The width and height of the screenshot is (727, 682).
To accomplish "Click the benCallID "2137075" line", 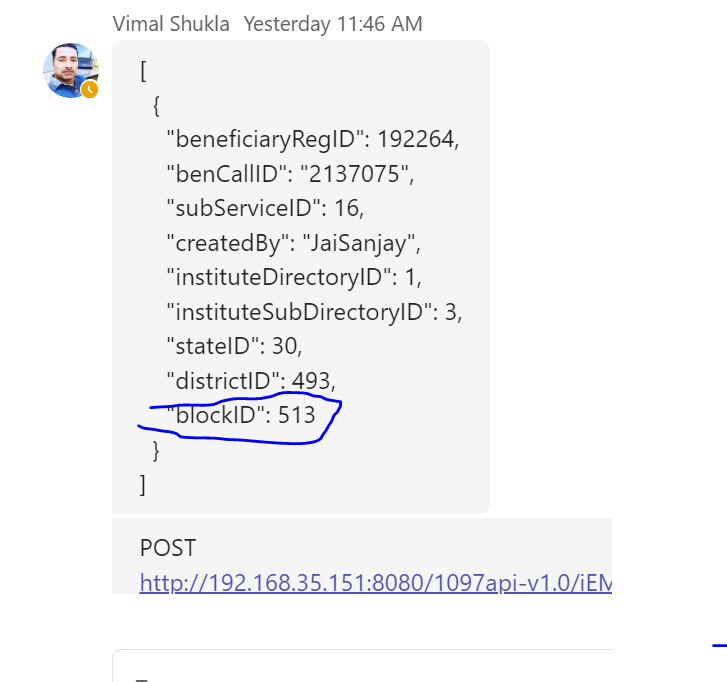I will point(290,174).
